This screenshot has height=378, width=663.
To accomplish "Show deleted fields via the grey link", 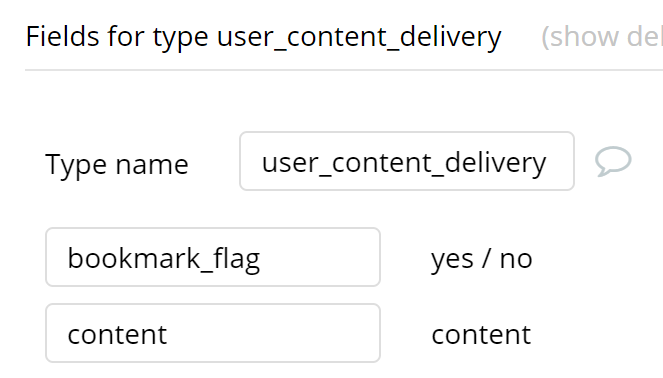I will tap(602, 37).
